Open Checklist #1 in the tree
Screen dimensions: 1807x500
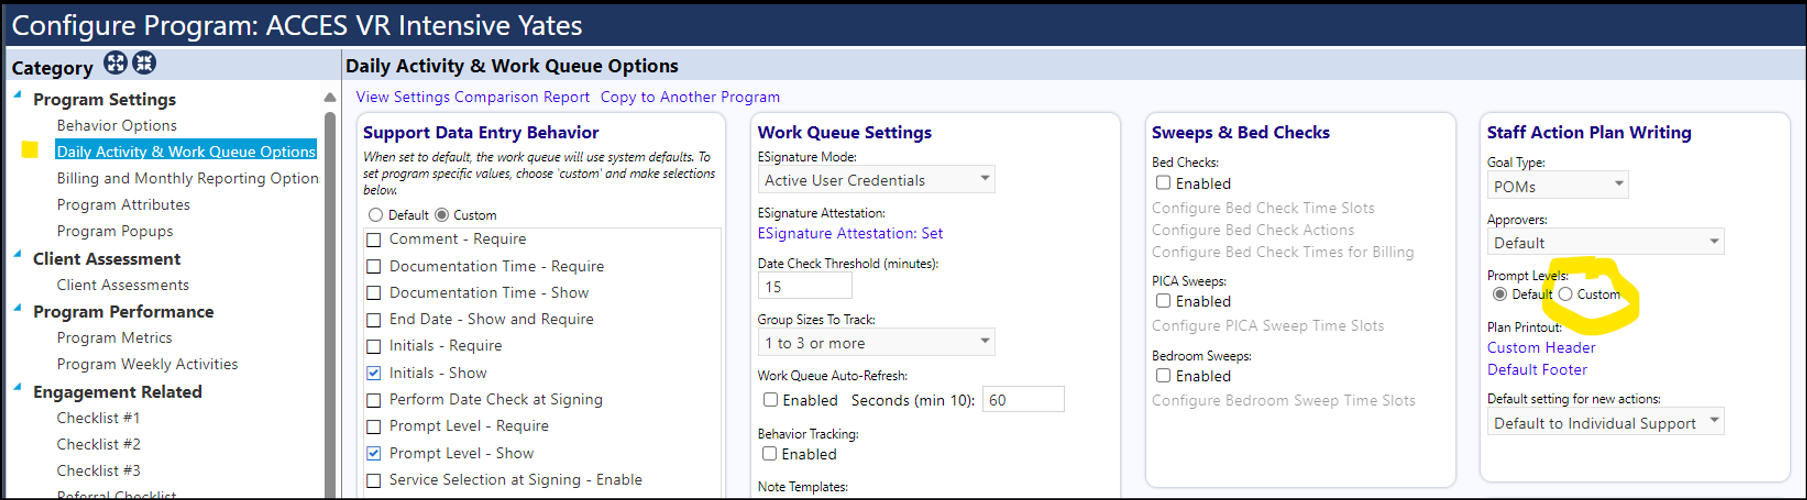98,418
